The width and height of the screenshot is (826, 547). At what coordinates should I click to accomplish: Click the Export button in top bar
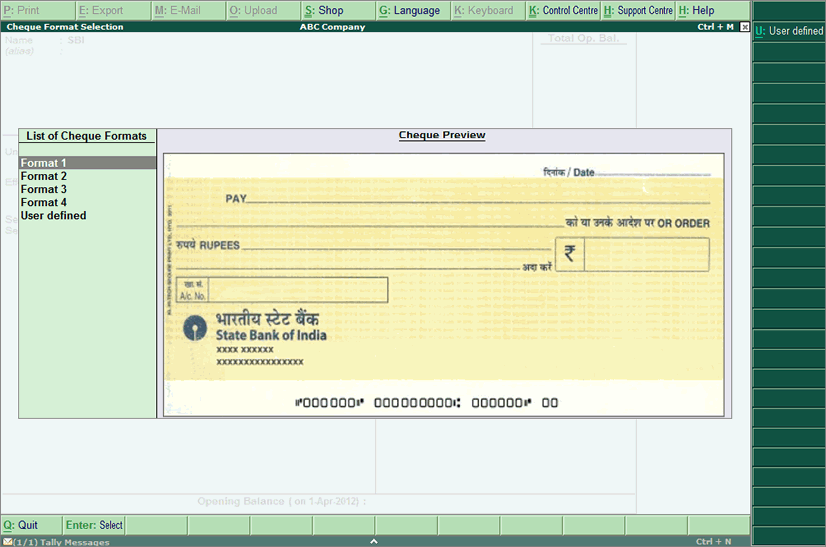pos(114,11)
